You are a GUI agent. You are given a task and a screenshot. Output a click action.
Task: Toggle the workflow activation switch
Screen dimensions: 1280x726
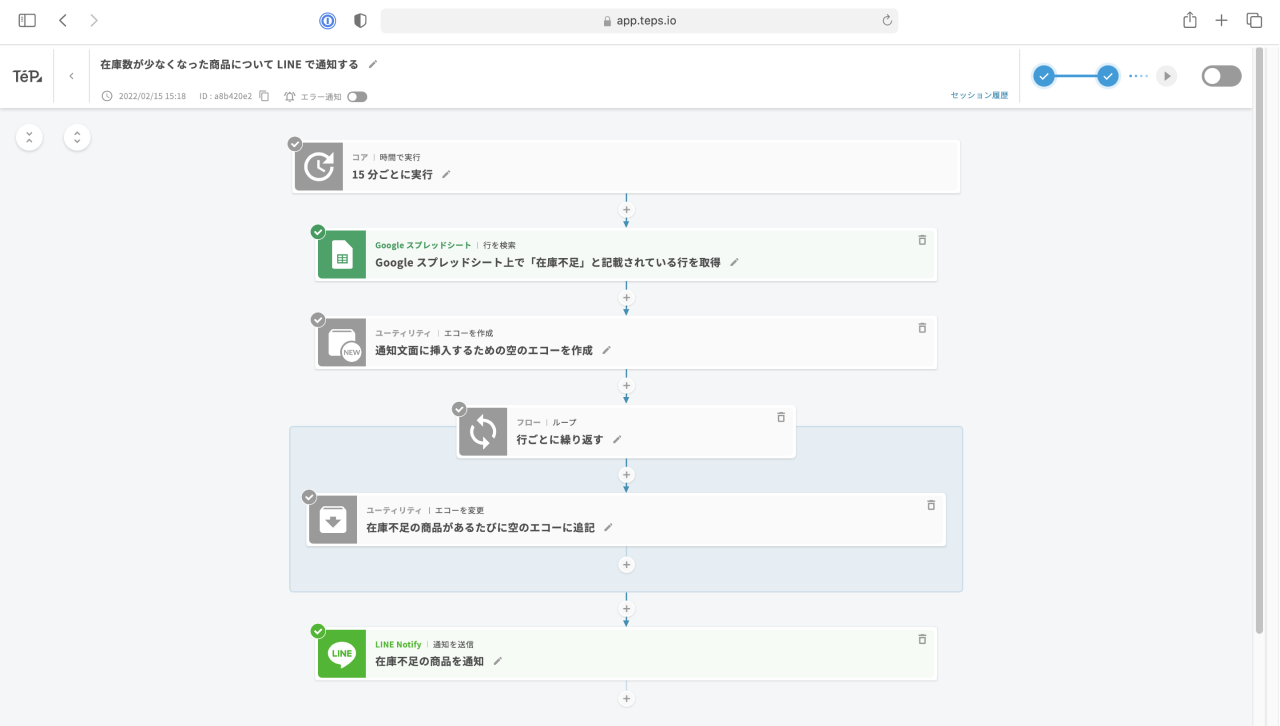pos(1221,76)
